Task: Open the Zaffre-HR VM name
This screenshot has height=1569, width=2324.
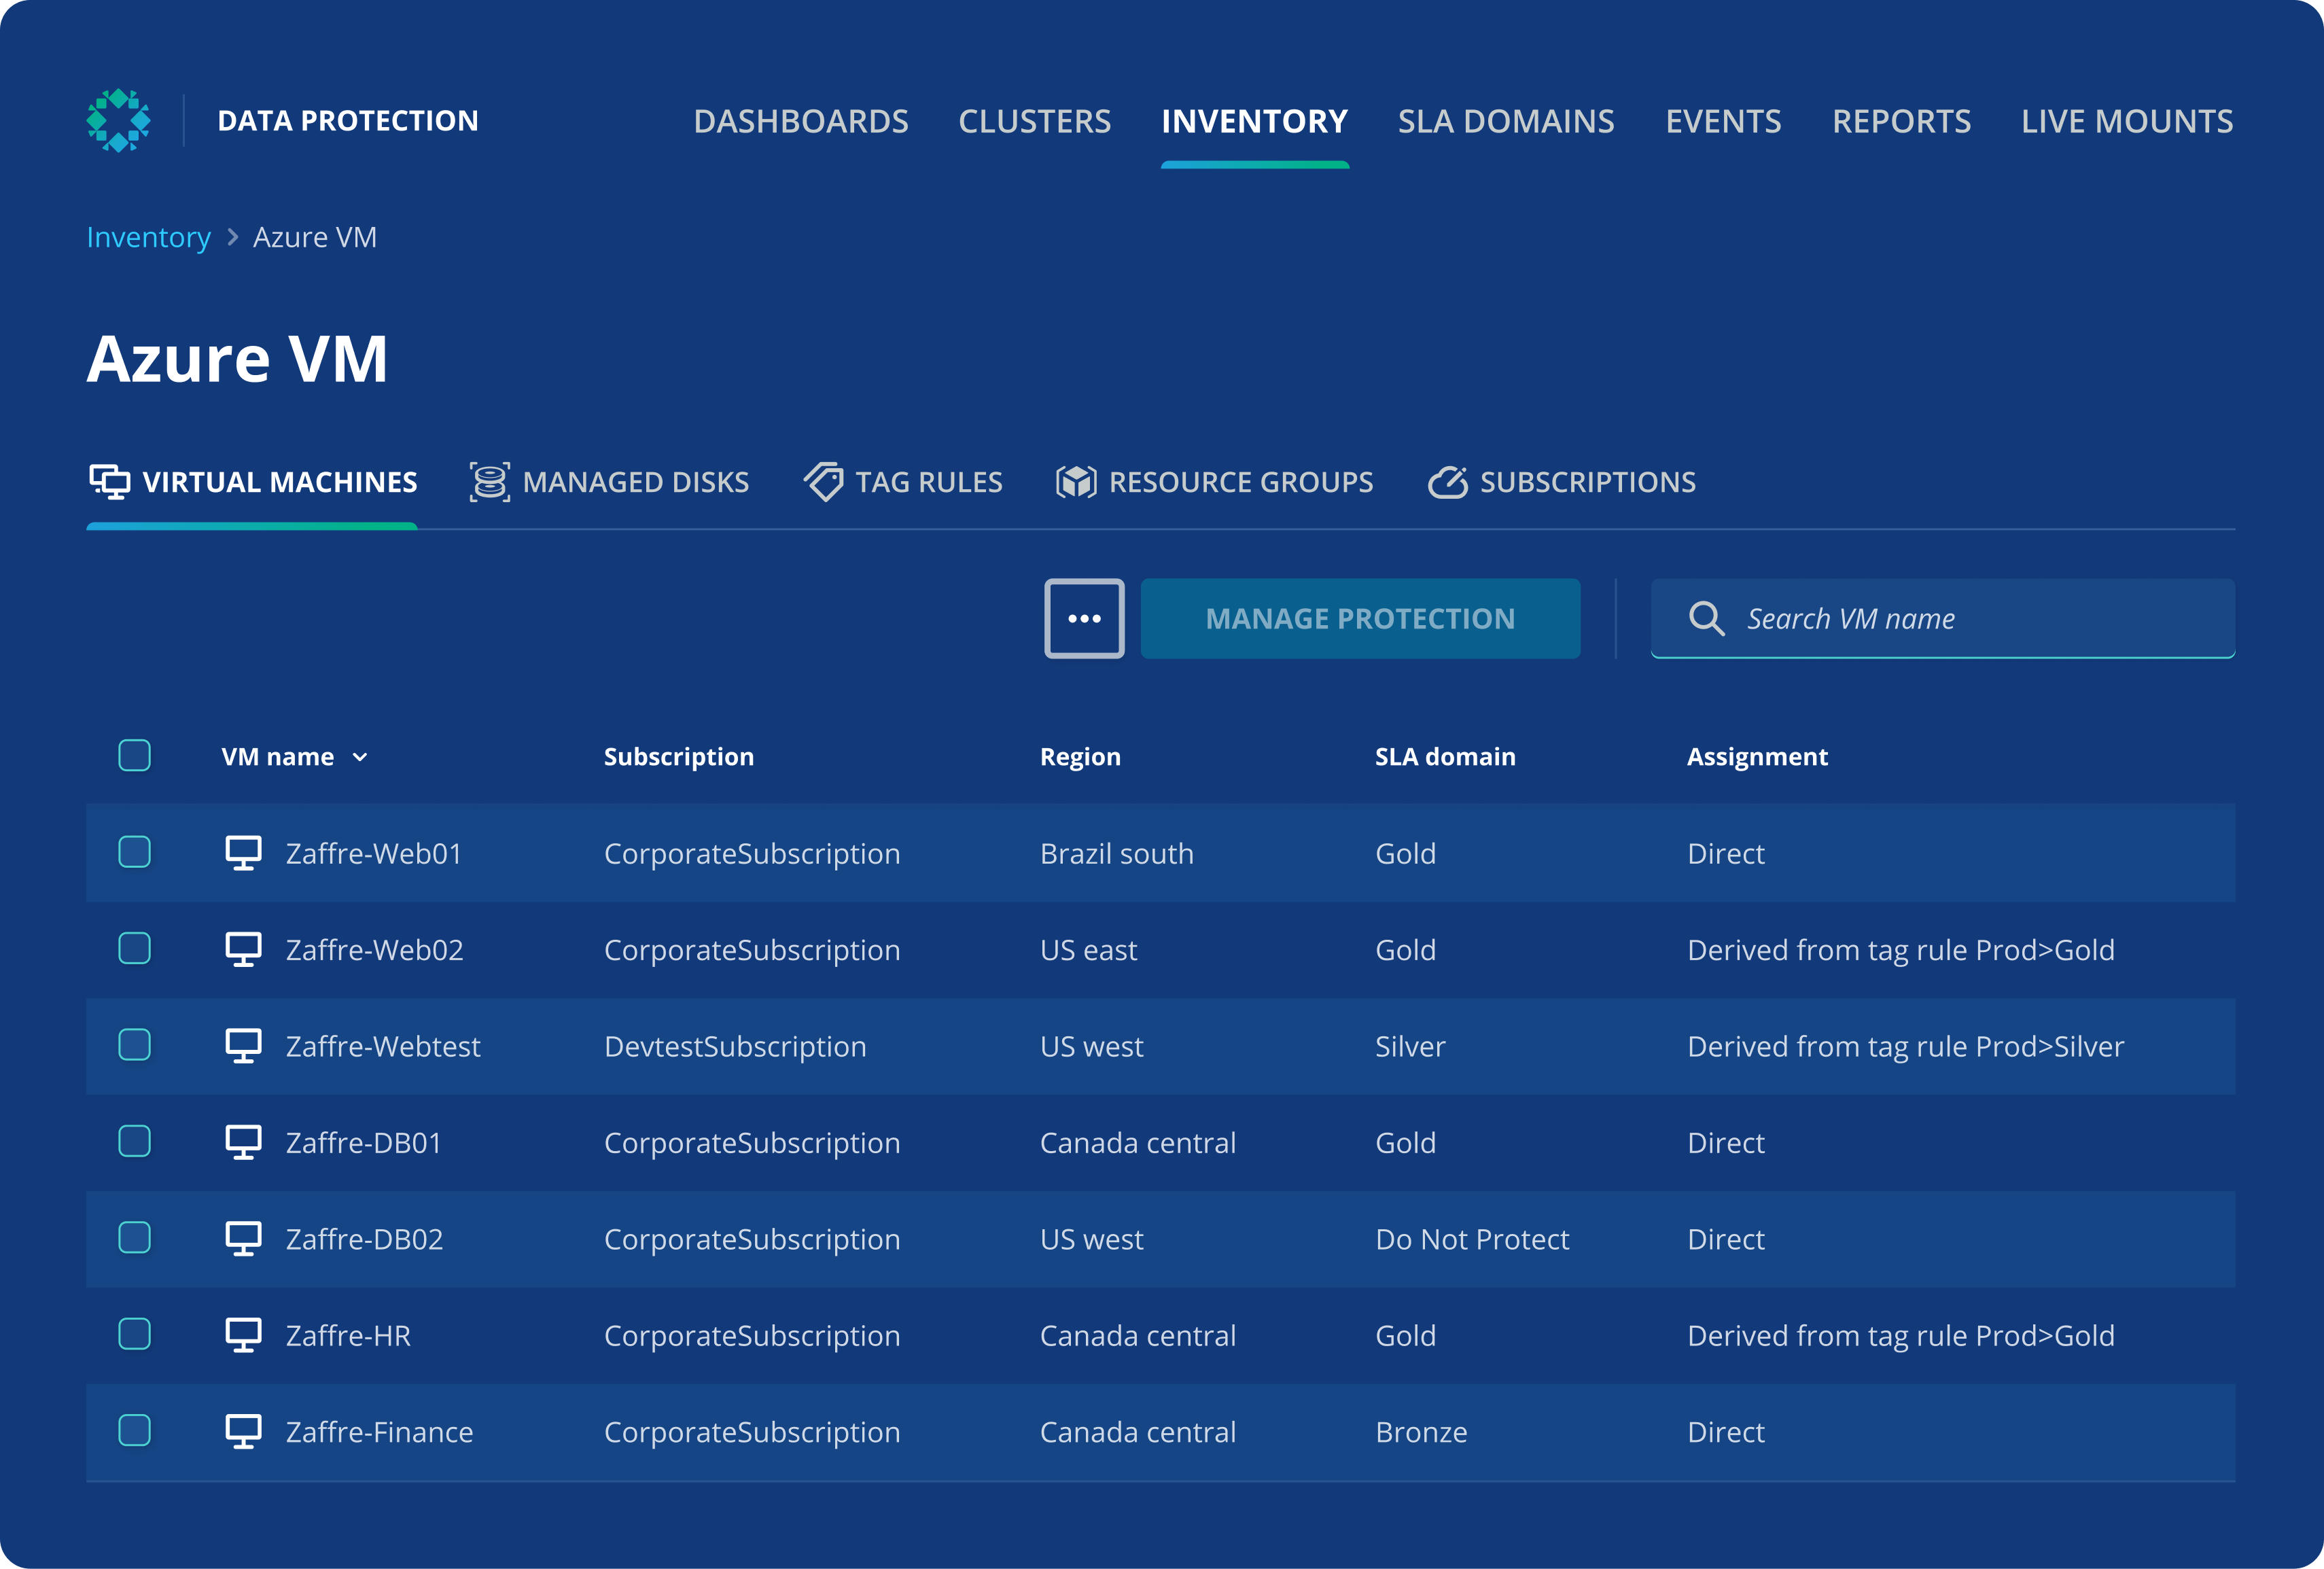Action: pos(348,1335)
